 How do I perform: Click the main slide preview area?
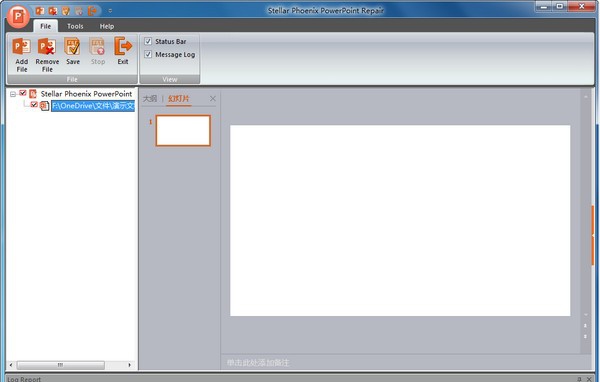point(400,220)
